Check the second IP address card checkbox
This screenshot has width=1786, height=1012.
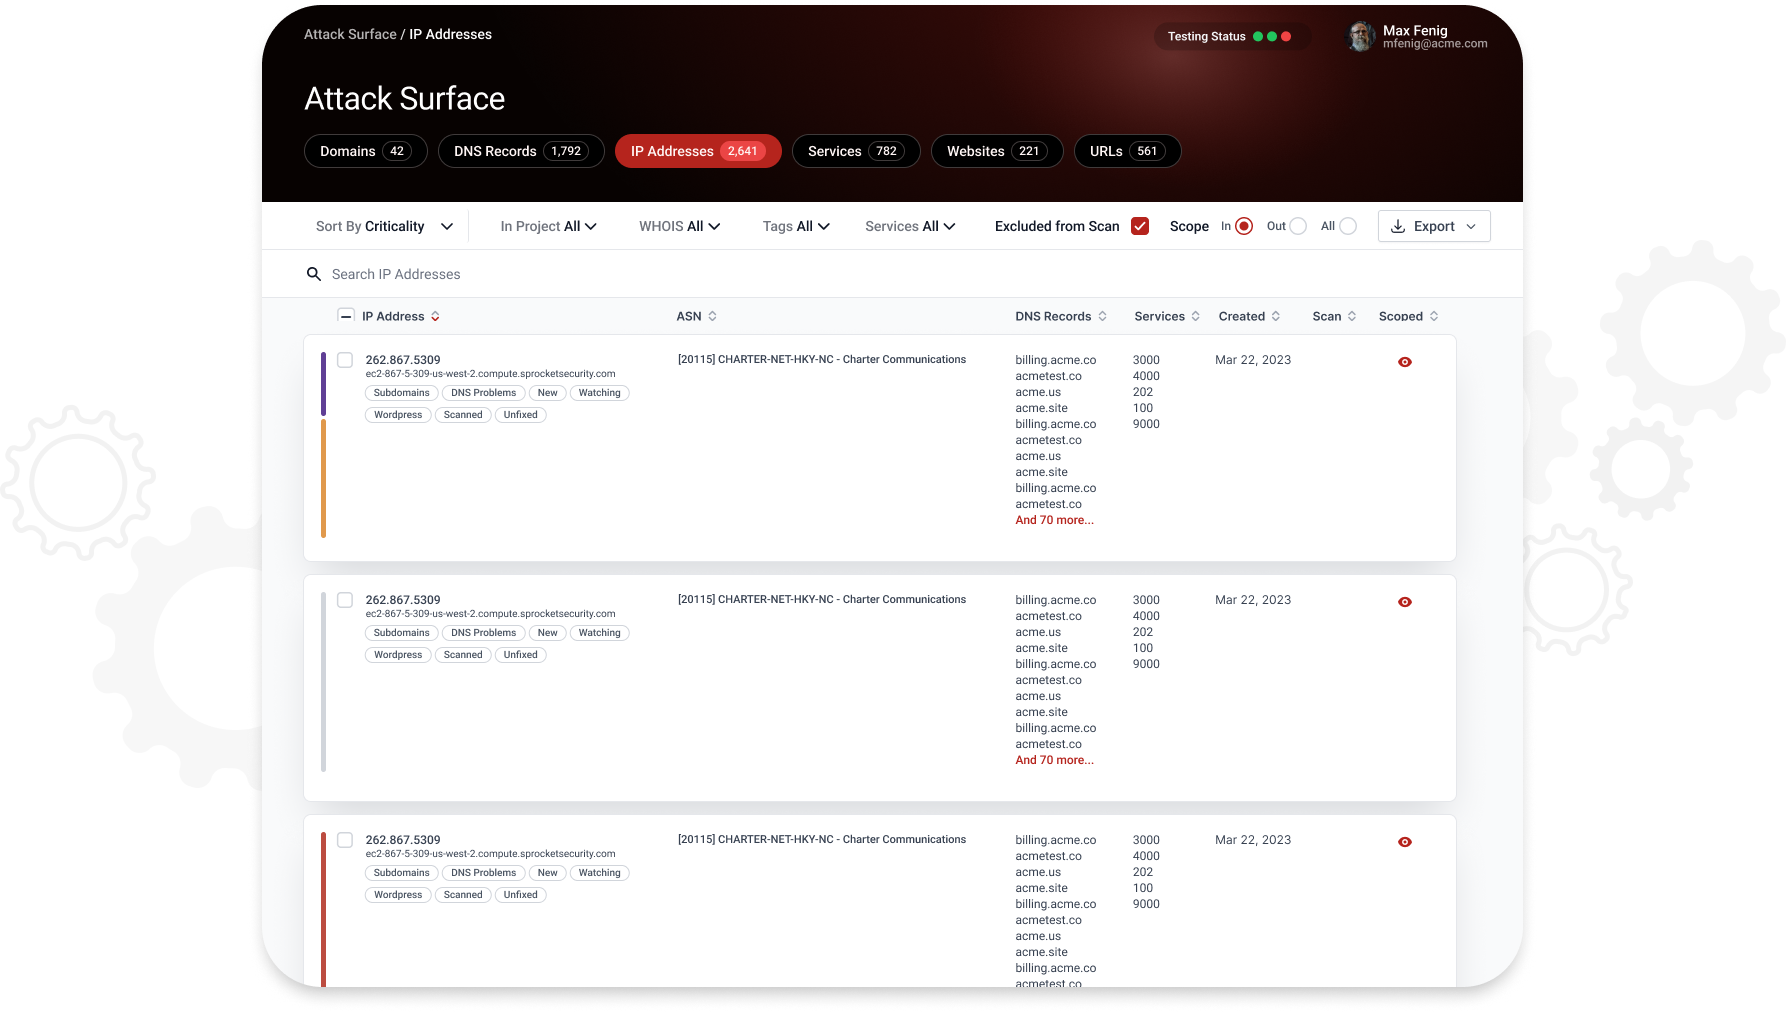coord(345,600)
